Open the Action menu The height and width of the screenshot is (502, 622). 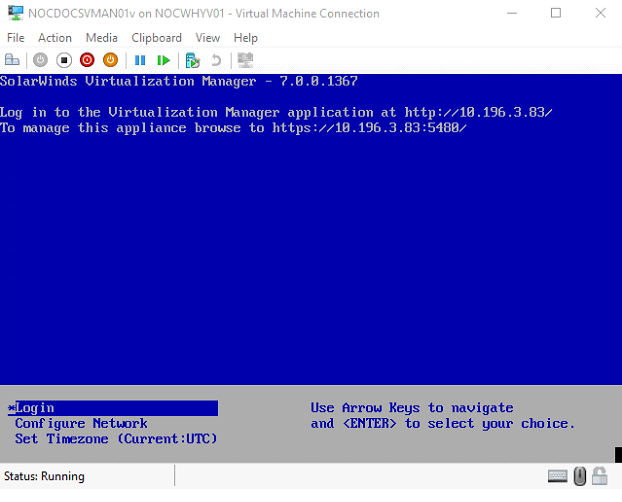pyautogui.click(x=55, y=38)
